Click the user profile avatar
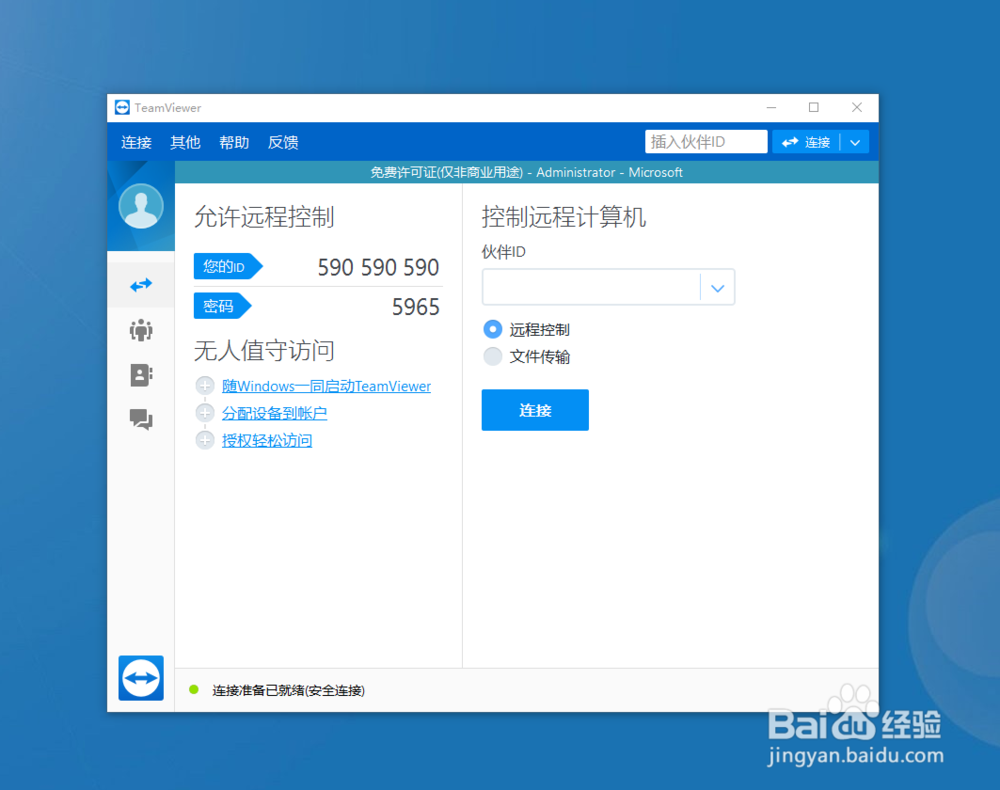This screenshot has height=790, width=1000. [141, 206]
